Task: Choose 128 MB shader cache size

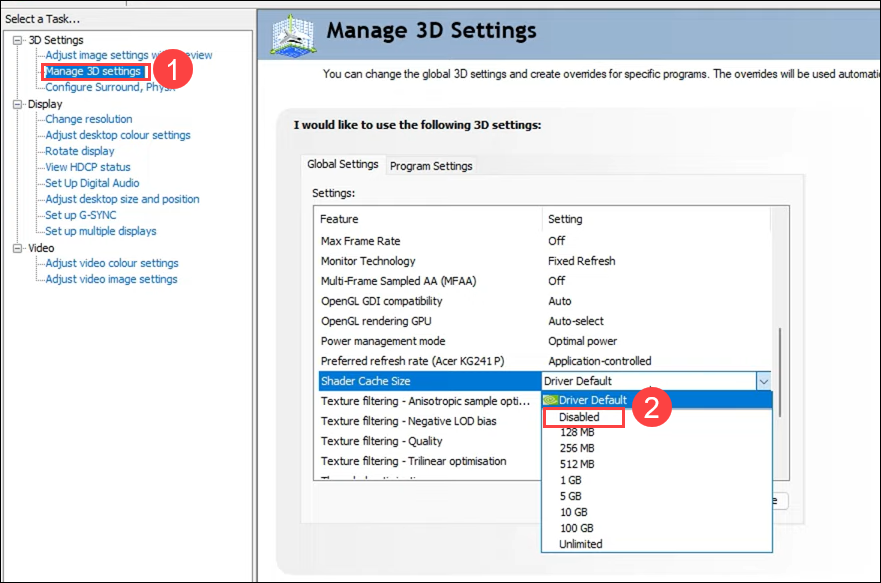Action: coord(577,432)
